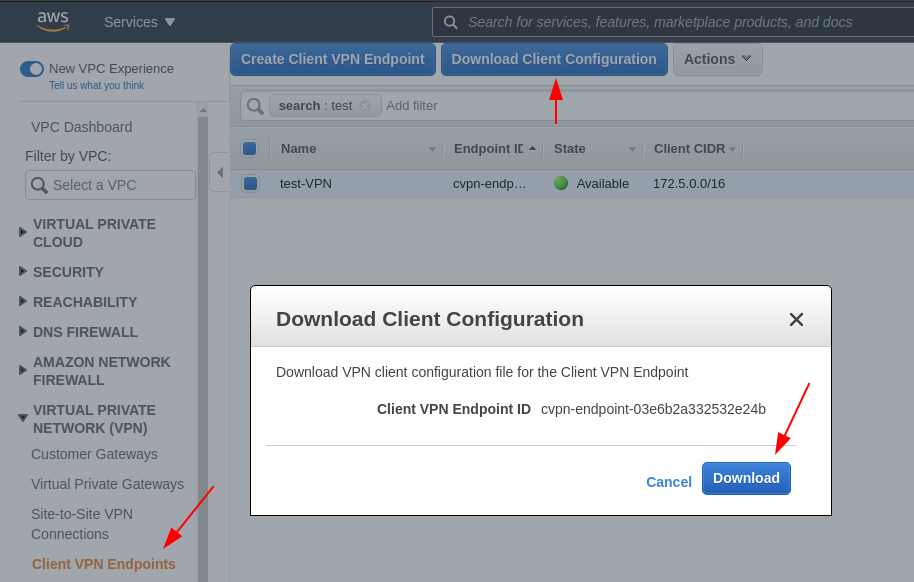Close the Download Client Configuration dialog
This screenshot has width=914, height=582.
coord(796,320)
